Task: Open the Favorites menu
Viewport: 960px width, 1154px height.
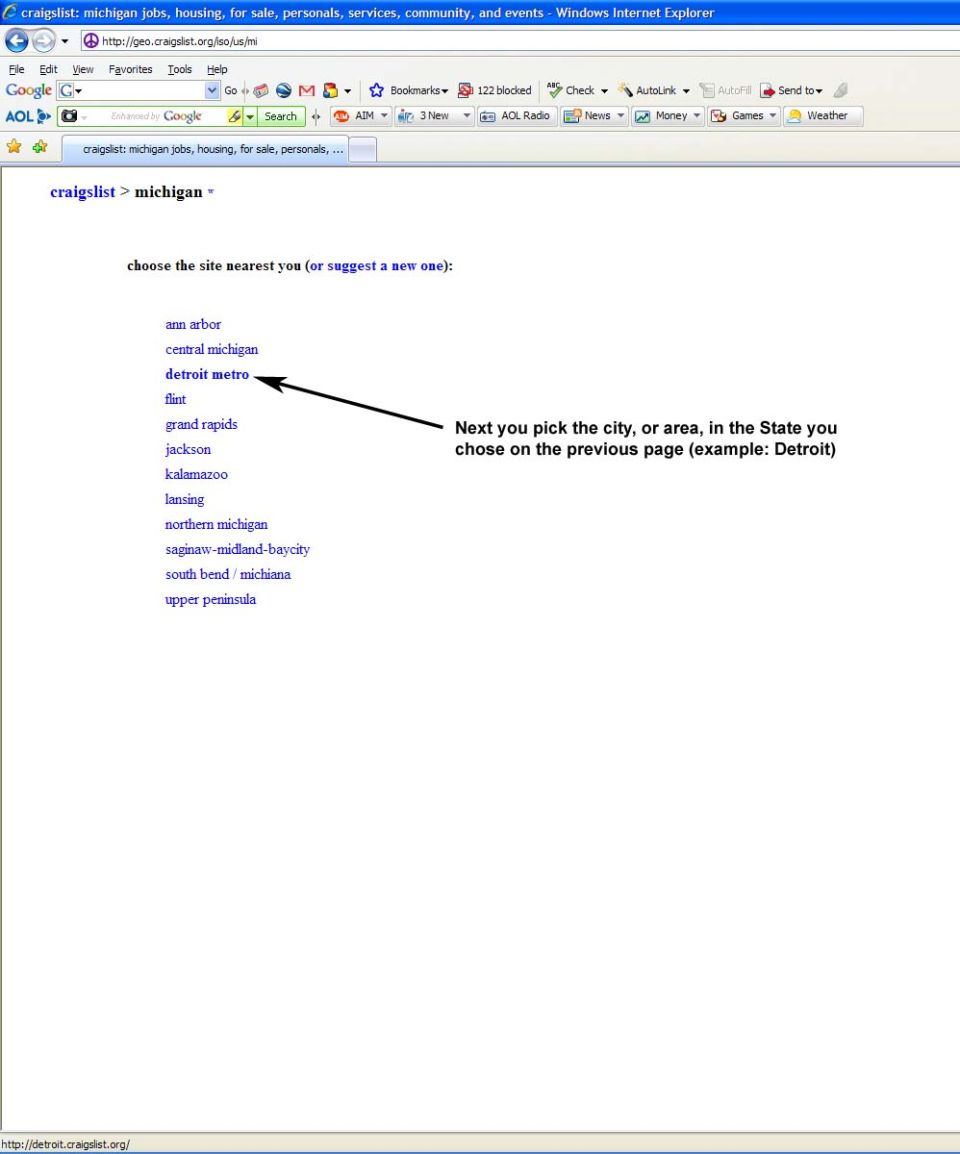Action: click(130, 69)
